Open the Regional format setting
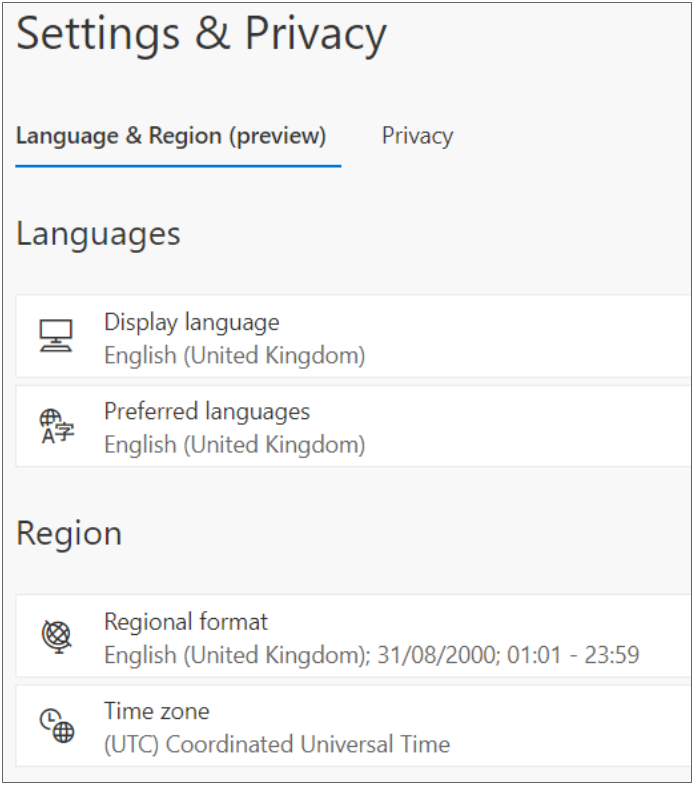This screenshot has height=785, width=694. coord(354,636)
